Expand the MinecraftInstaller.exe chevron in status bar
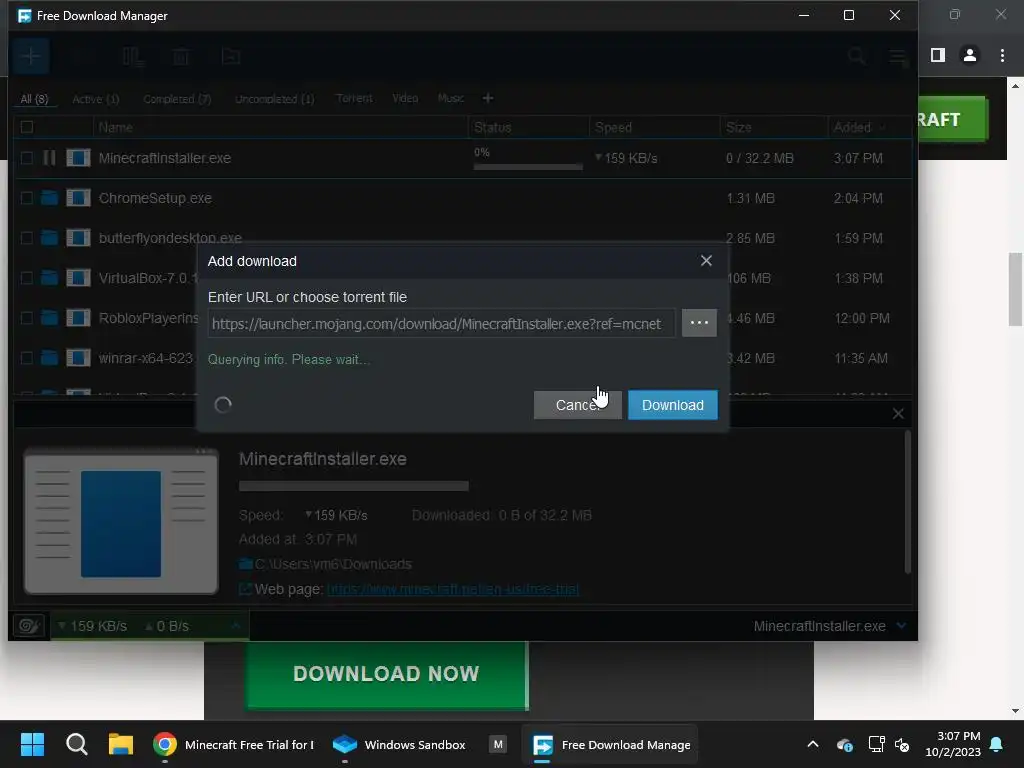The height and width of the screenshot is (768, 1024). (x=902, y=626)
